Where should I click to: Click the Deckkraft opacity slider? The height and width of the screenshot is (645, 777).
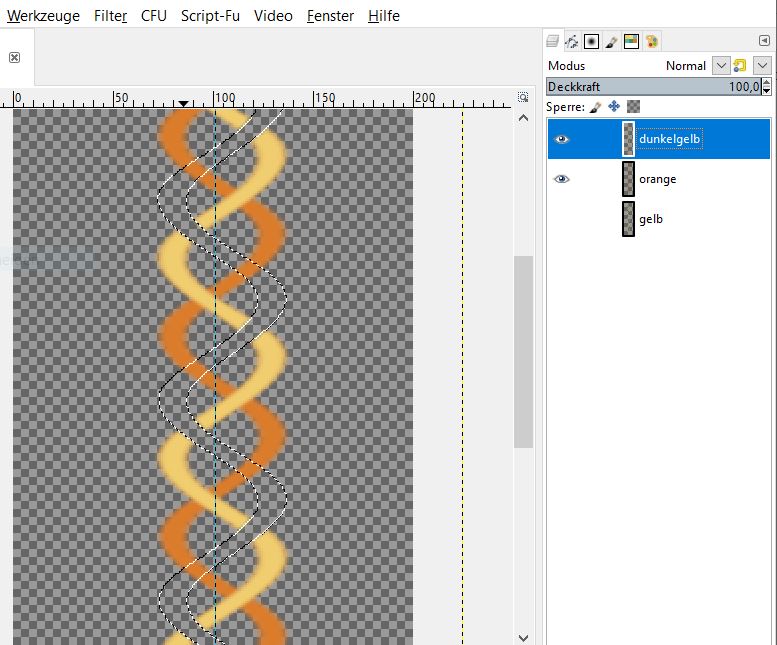pos(654,87)
